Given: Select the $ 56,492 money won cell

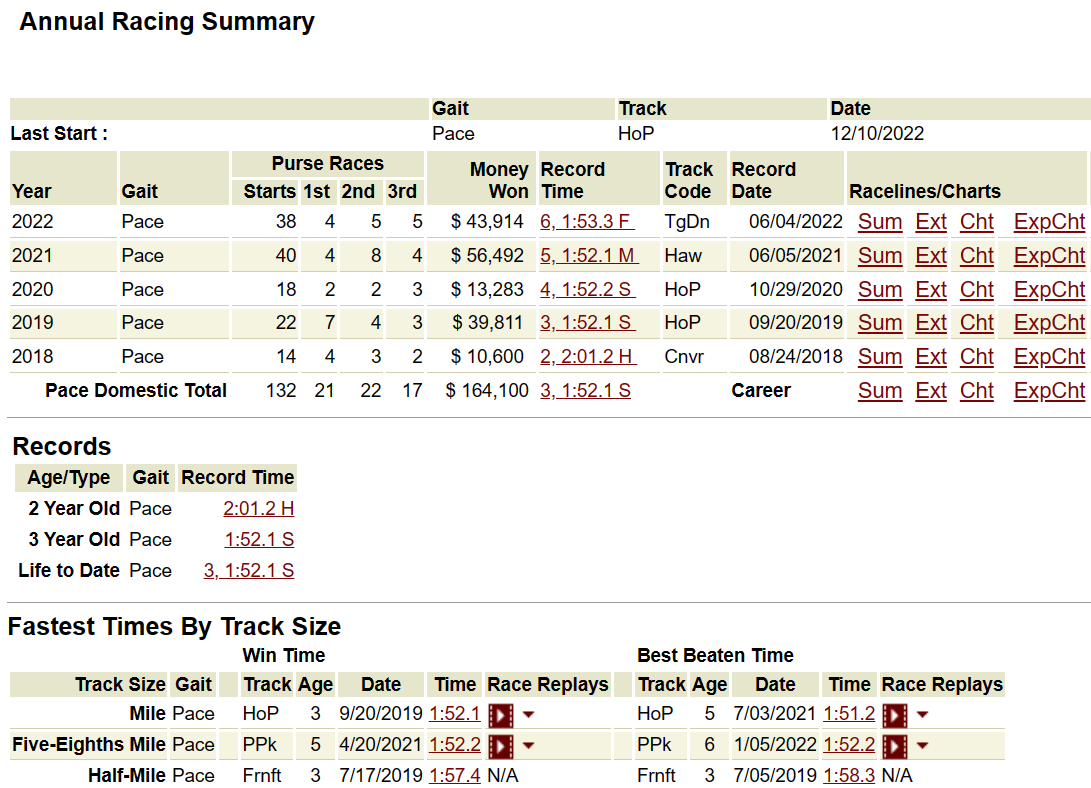Looking at the screenshot, I should pos(487,256).
